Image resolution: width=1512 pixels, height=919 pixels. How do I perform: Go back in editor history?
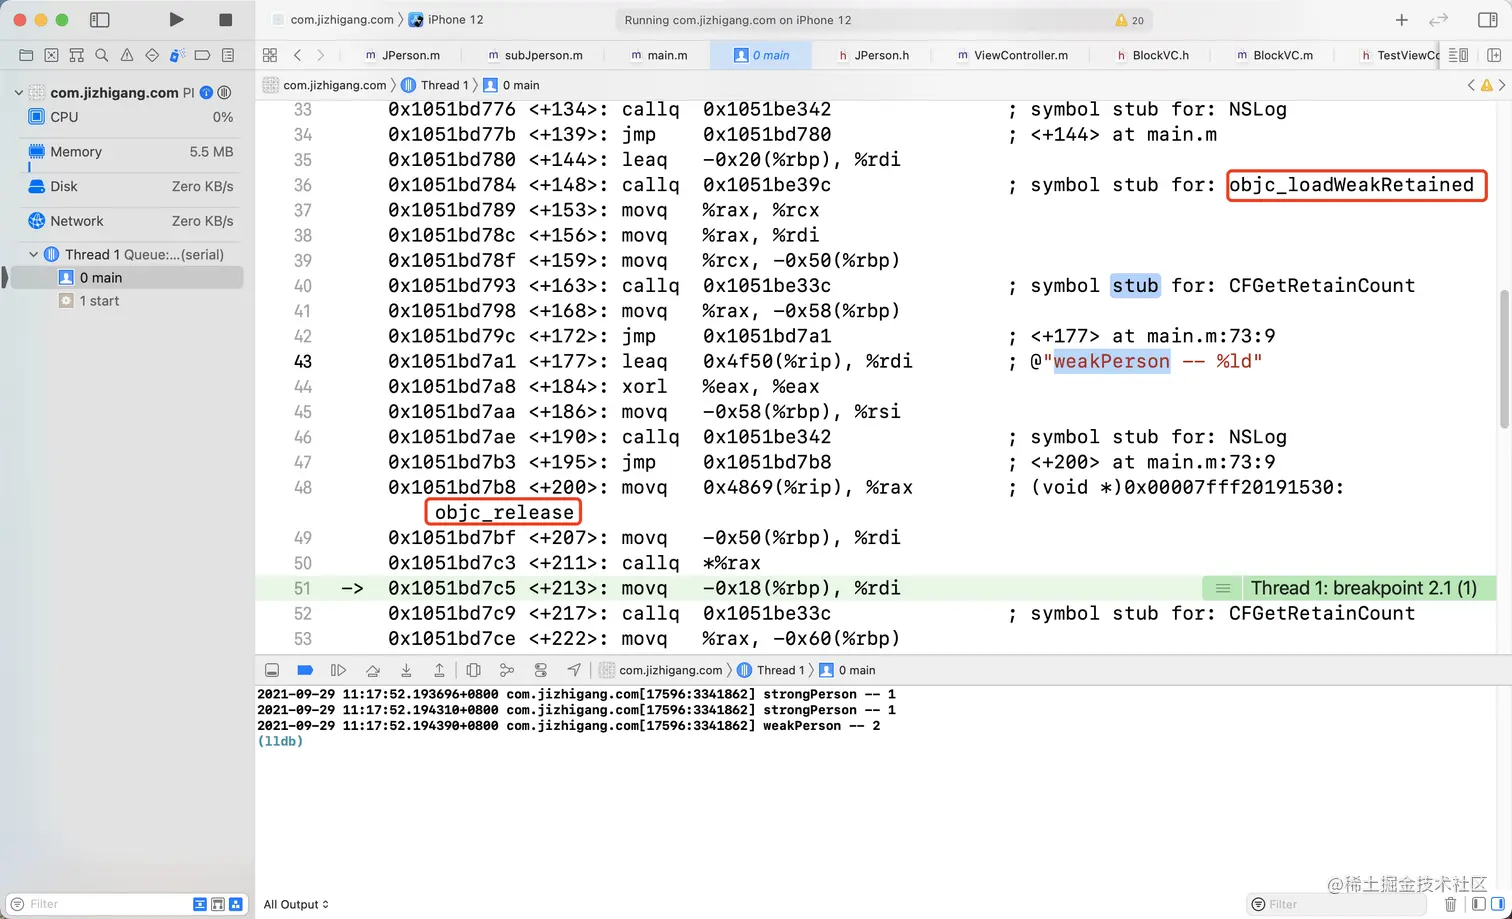297,55
